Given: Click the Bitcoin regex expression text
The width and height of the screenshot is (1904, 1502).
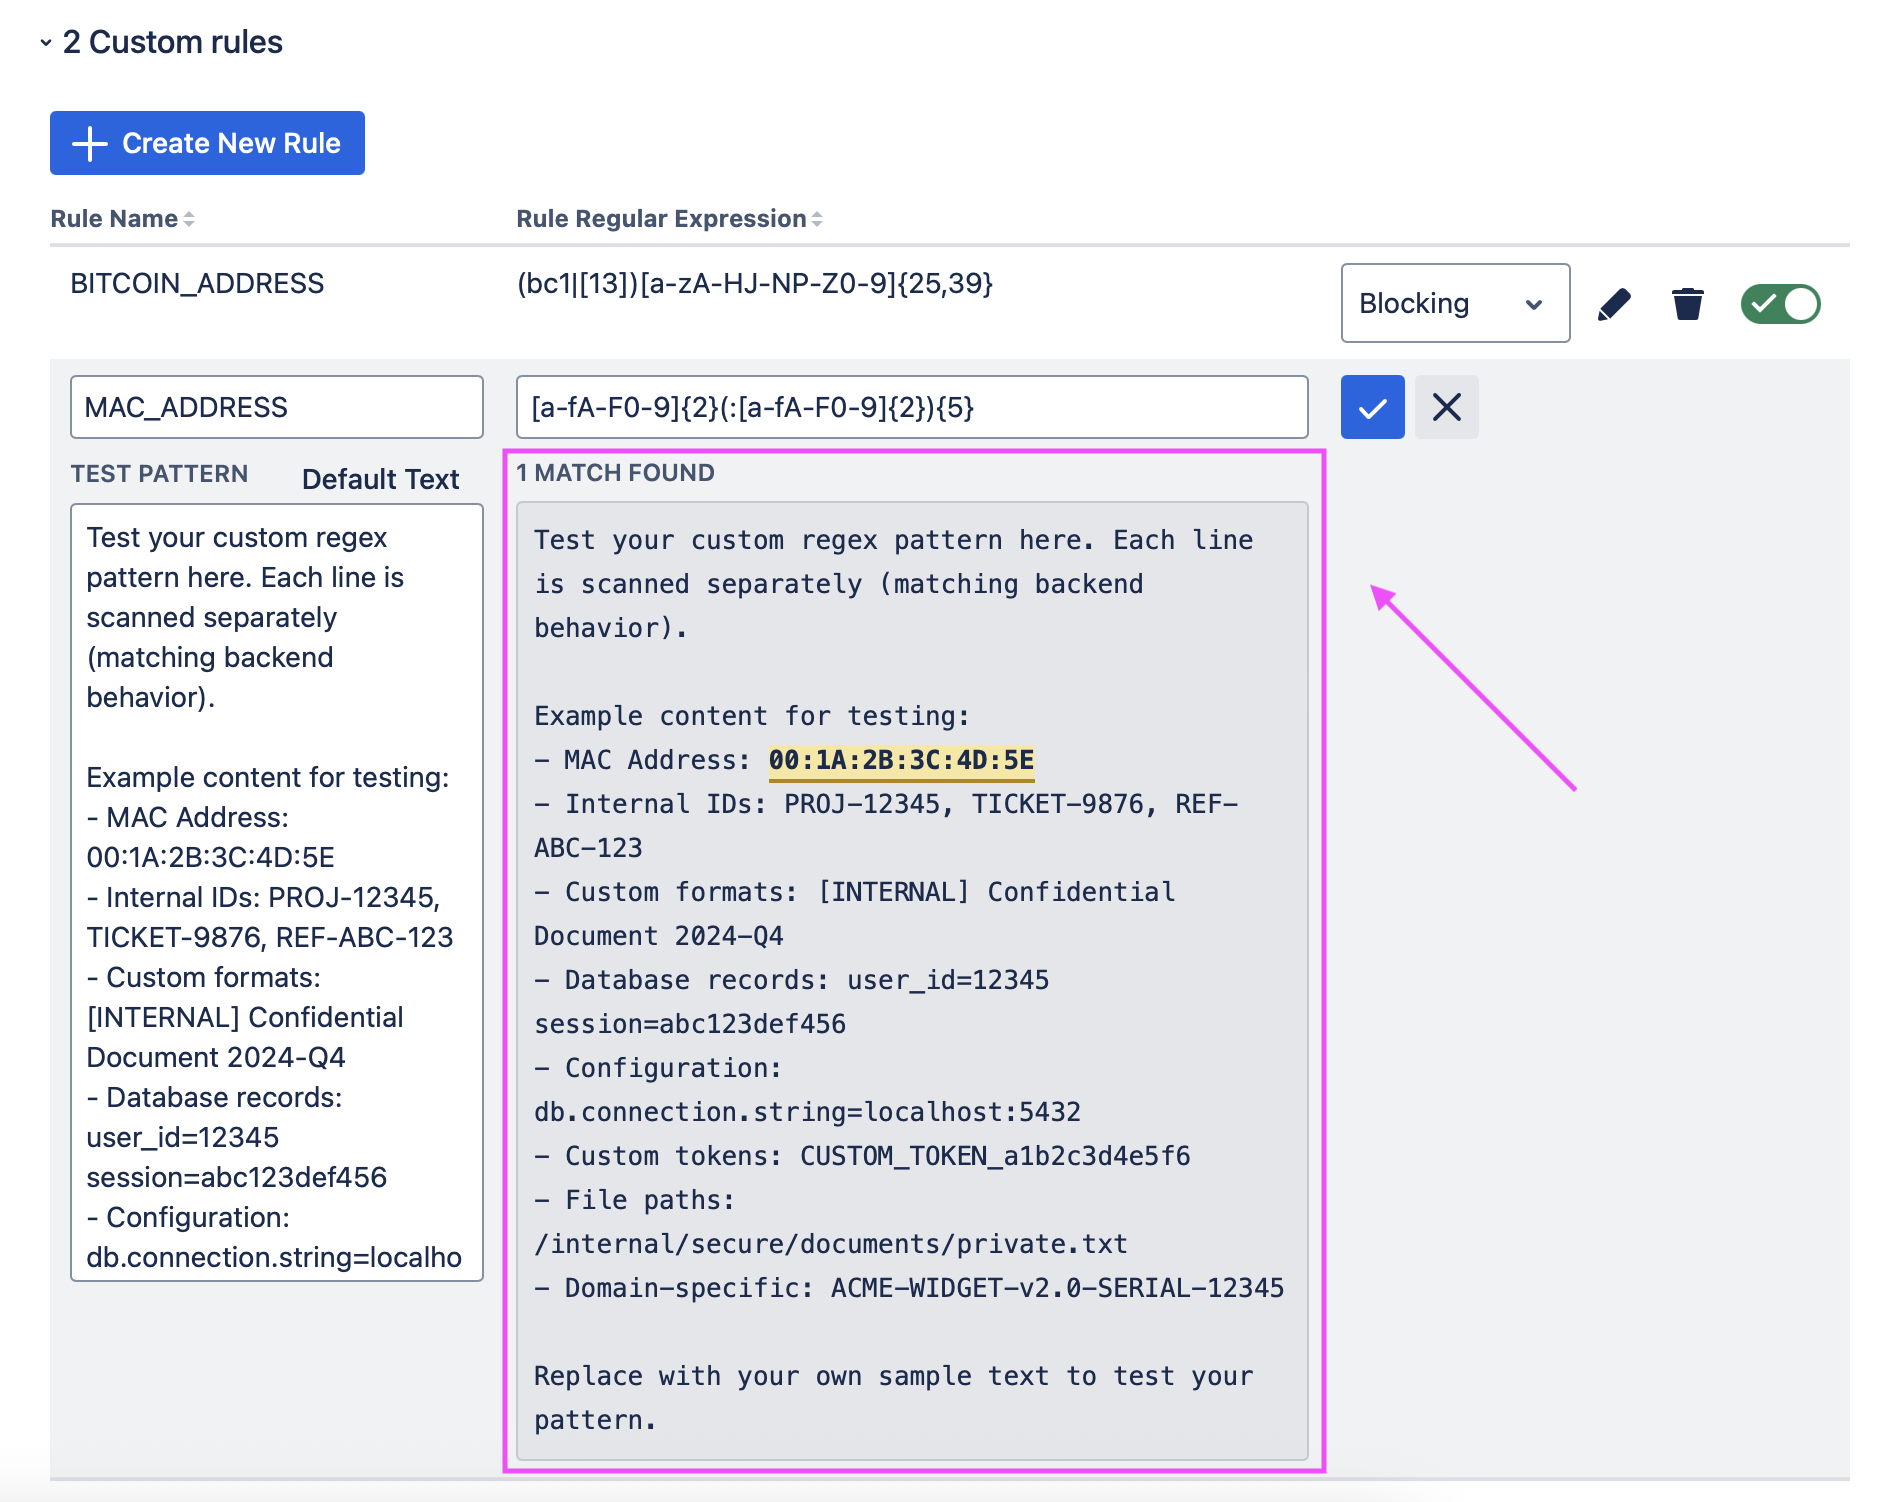Looking at the screenshot, I should click(754, 284).
